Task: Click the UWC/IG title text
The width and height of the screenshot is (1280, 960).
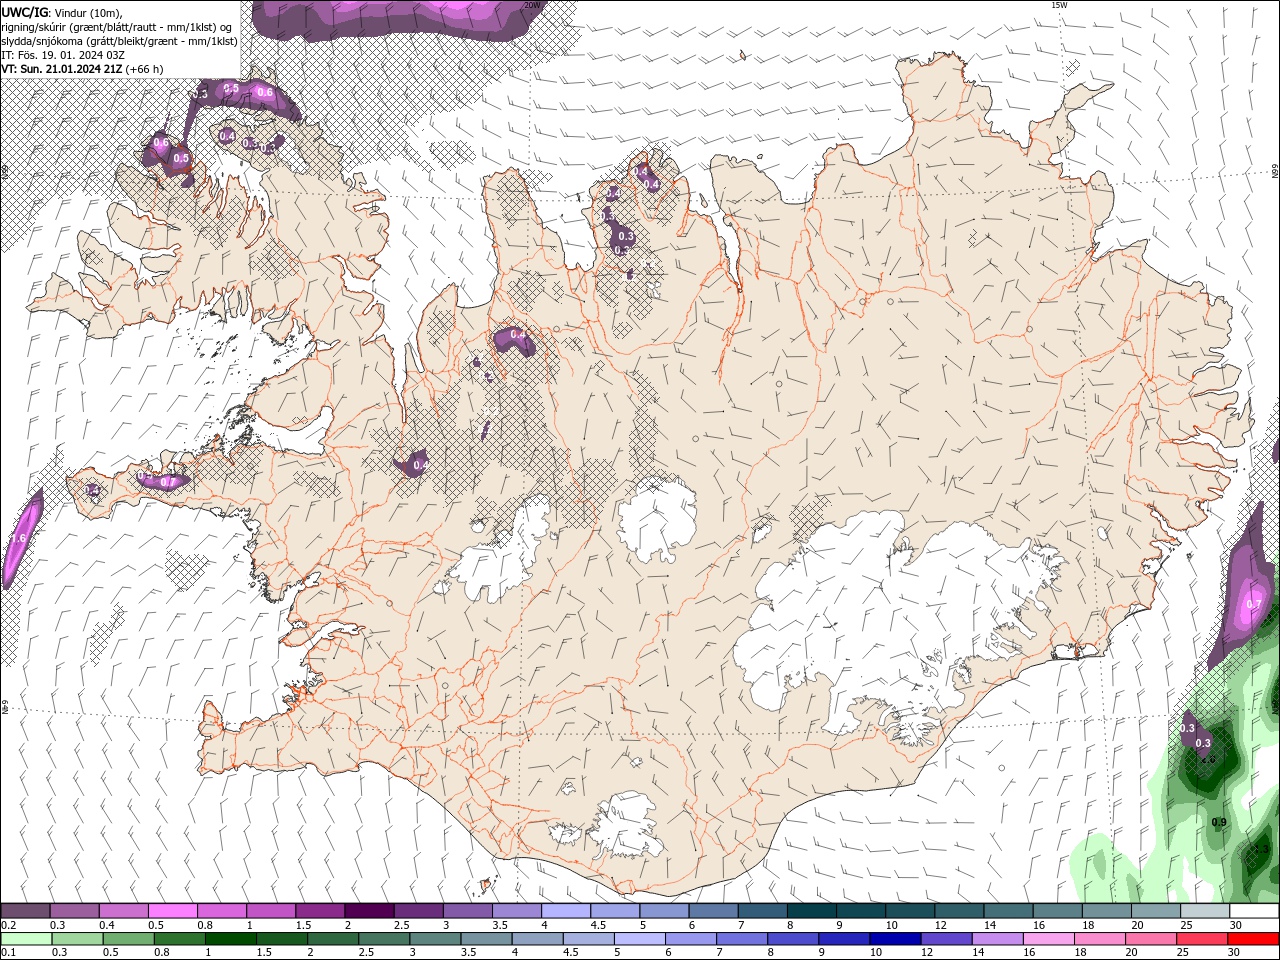Action: pyautogui.click(x=24, y=11)
